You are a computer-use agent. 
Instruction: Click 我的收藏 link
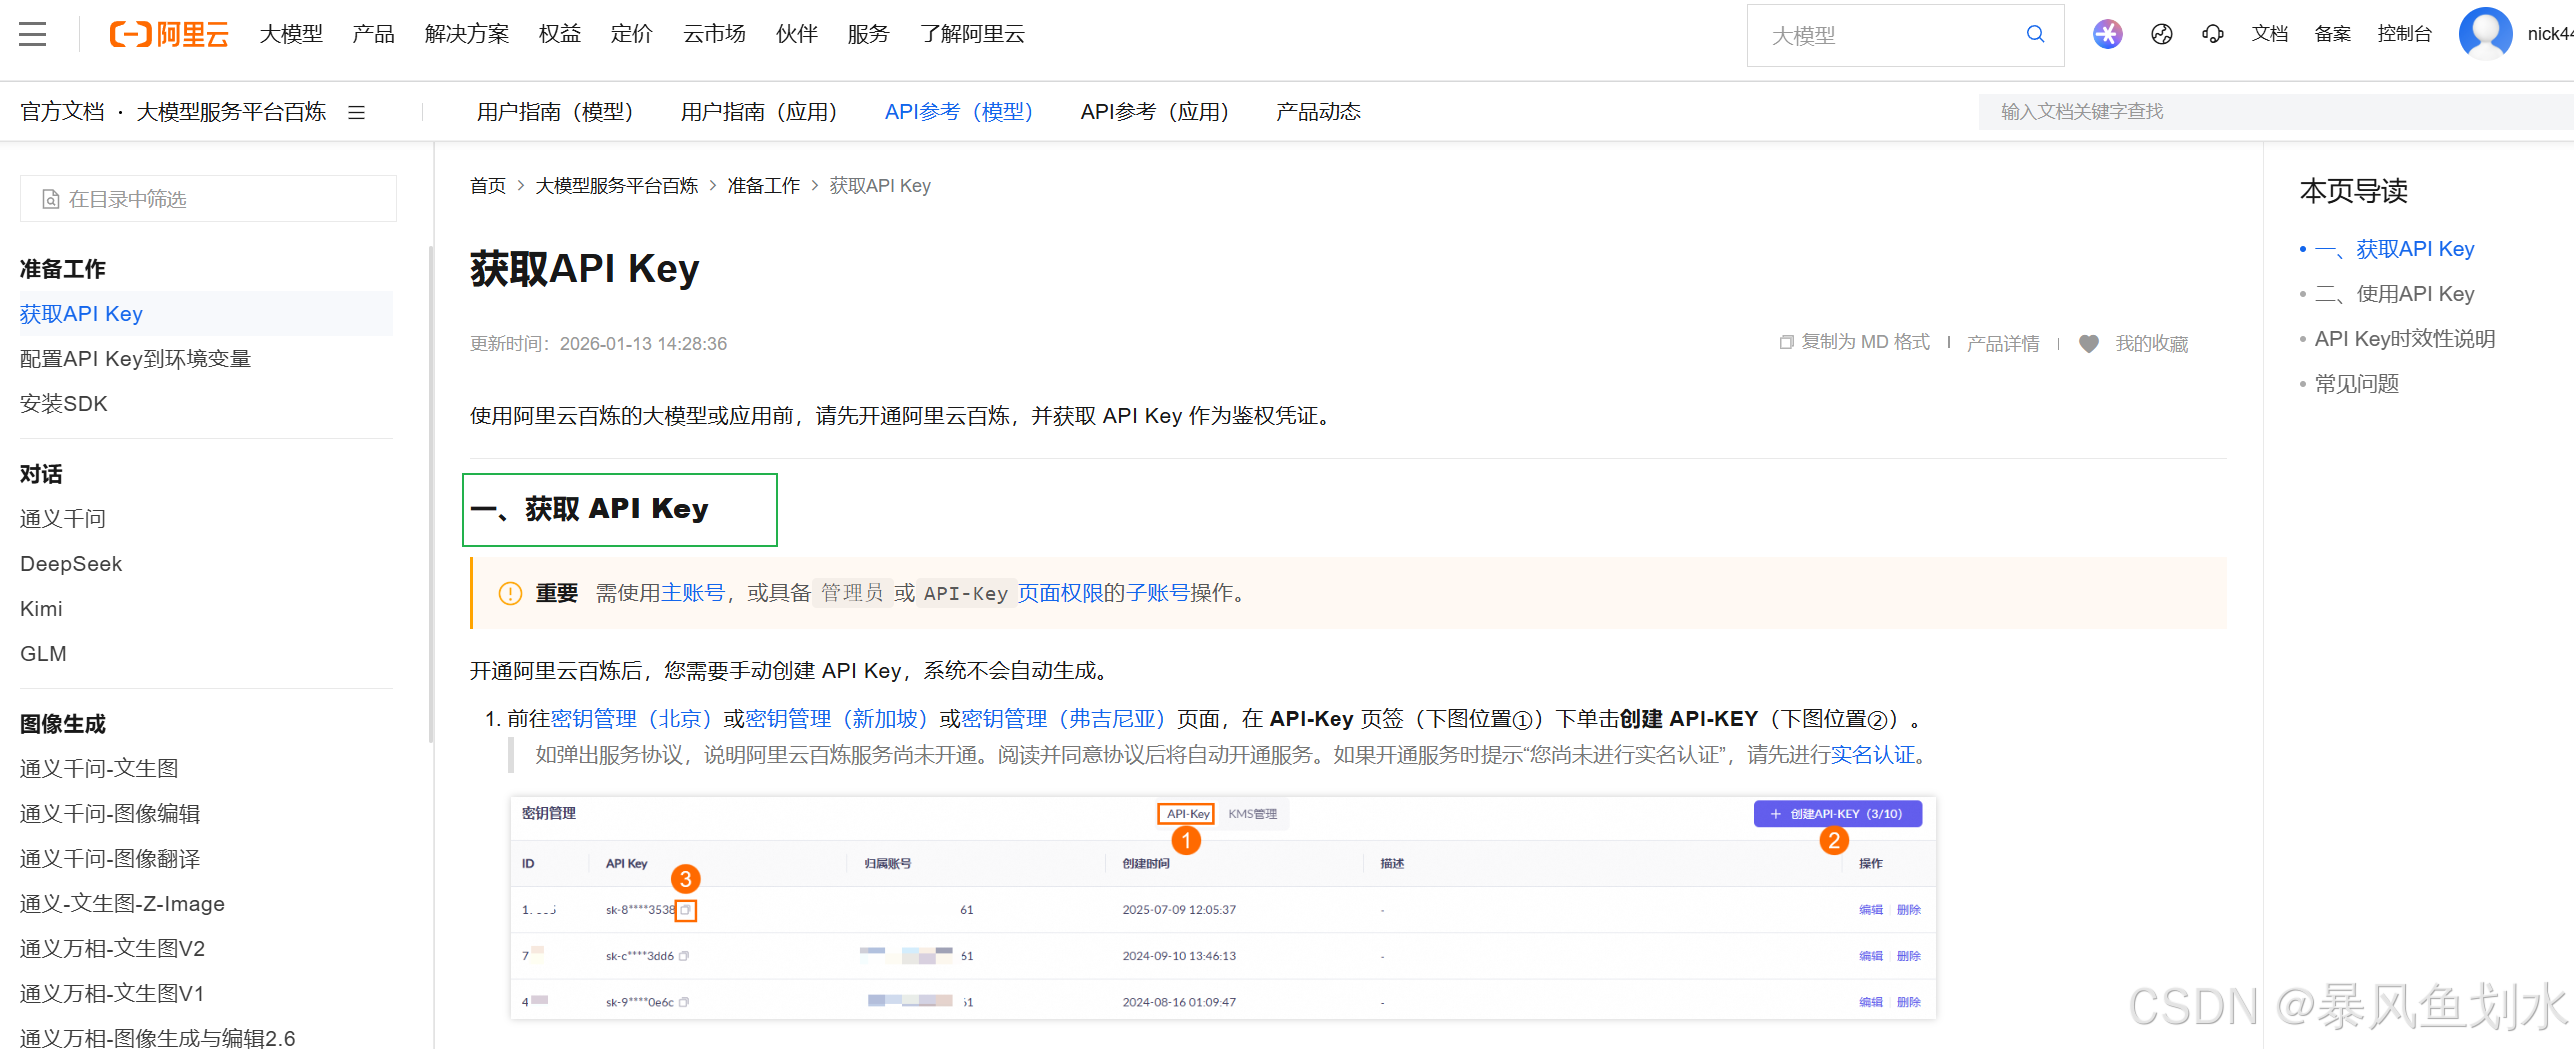[x=2152, y=343]
